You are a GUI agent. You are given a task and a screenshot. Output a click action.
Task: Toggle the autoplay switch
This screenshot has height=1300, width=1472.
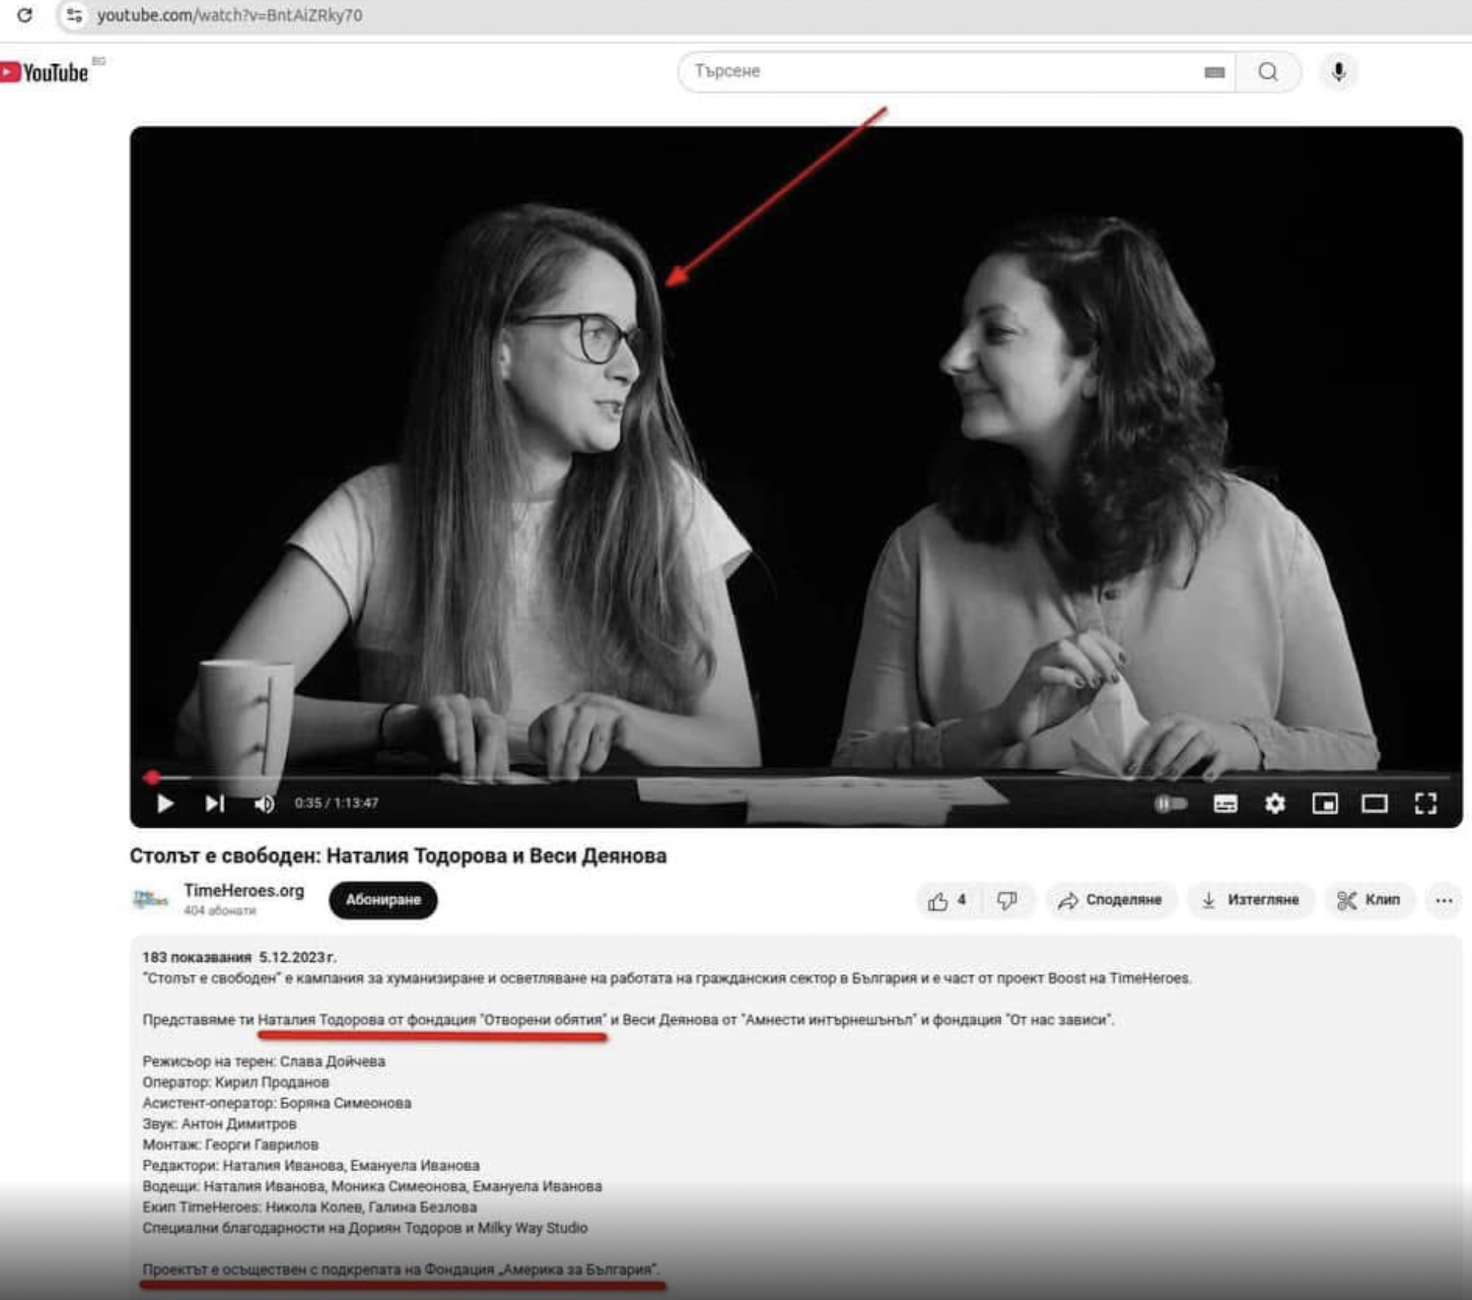[x=1171, y=803]
